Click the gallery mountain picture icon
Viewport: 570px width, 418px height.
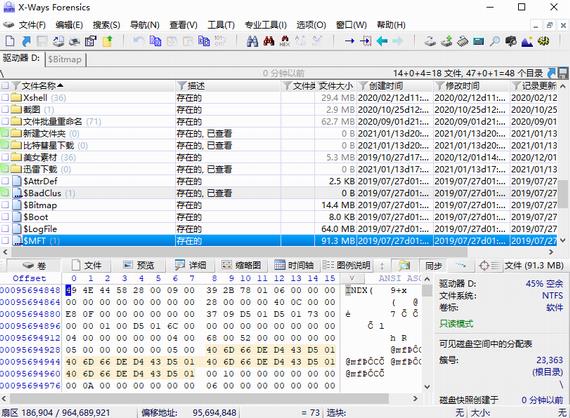527,41
